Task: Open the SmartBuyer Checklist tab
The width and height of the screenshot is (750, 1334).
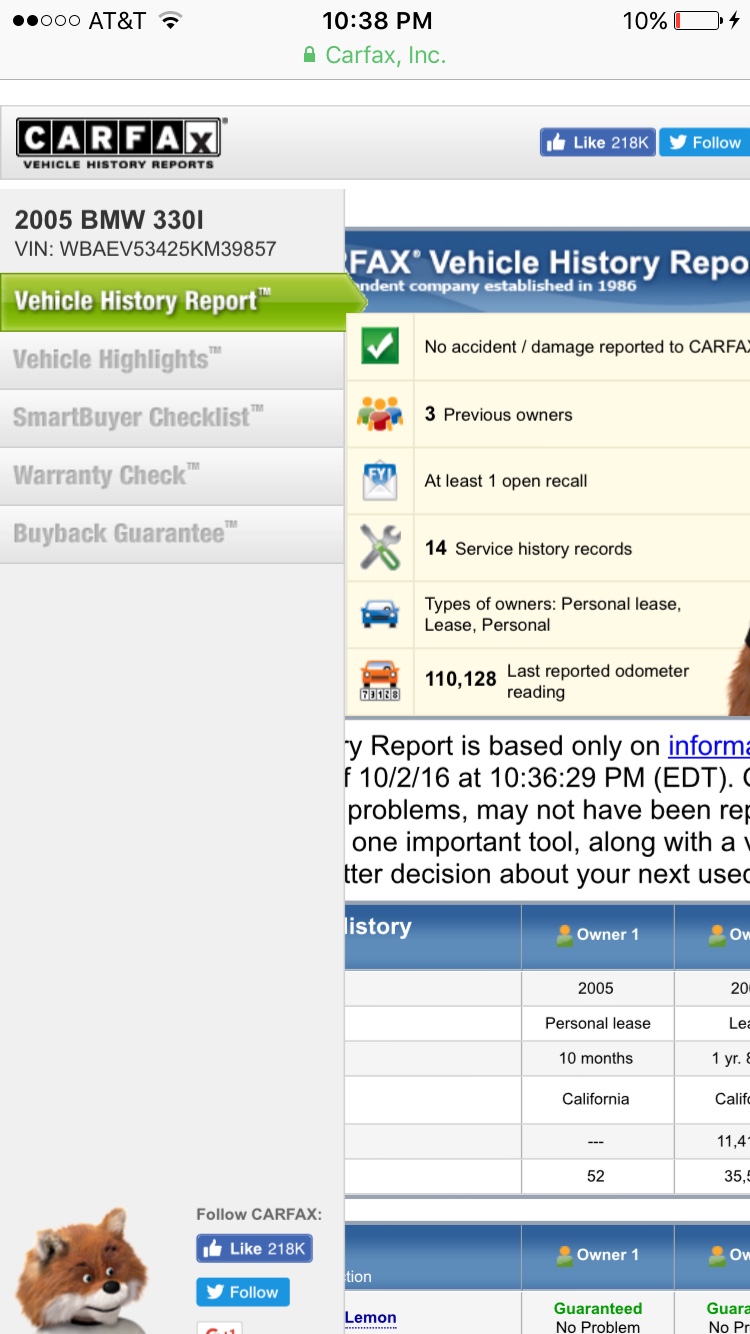Action: [x=172, y=418]
